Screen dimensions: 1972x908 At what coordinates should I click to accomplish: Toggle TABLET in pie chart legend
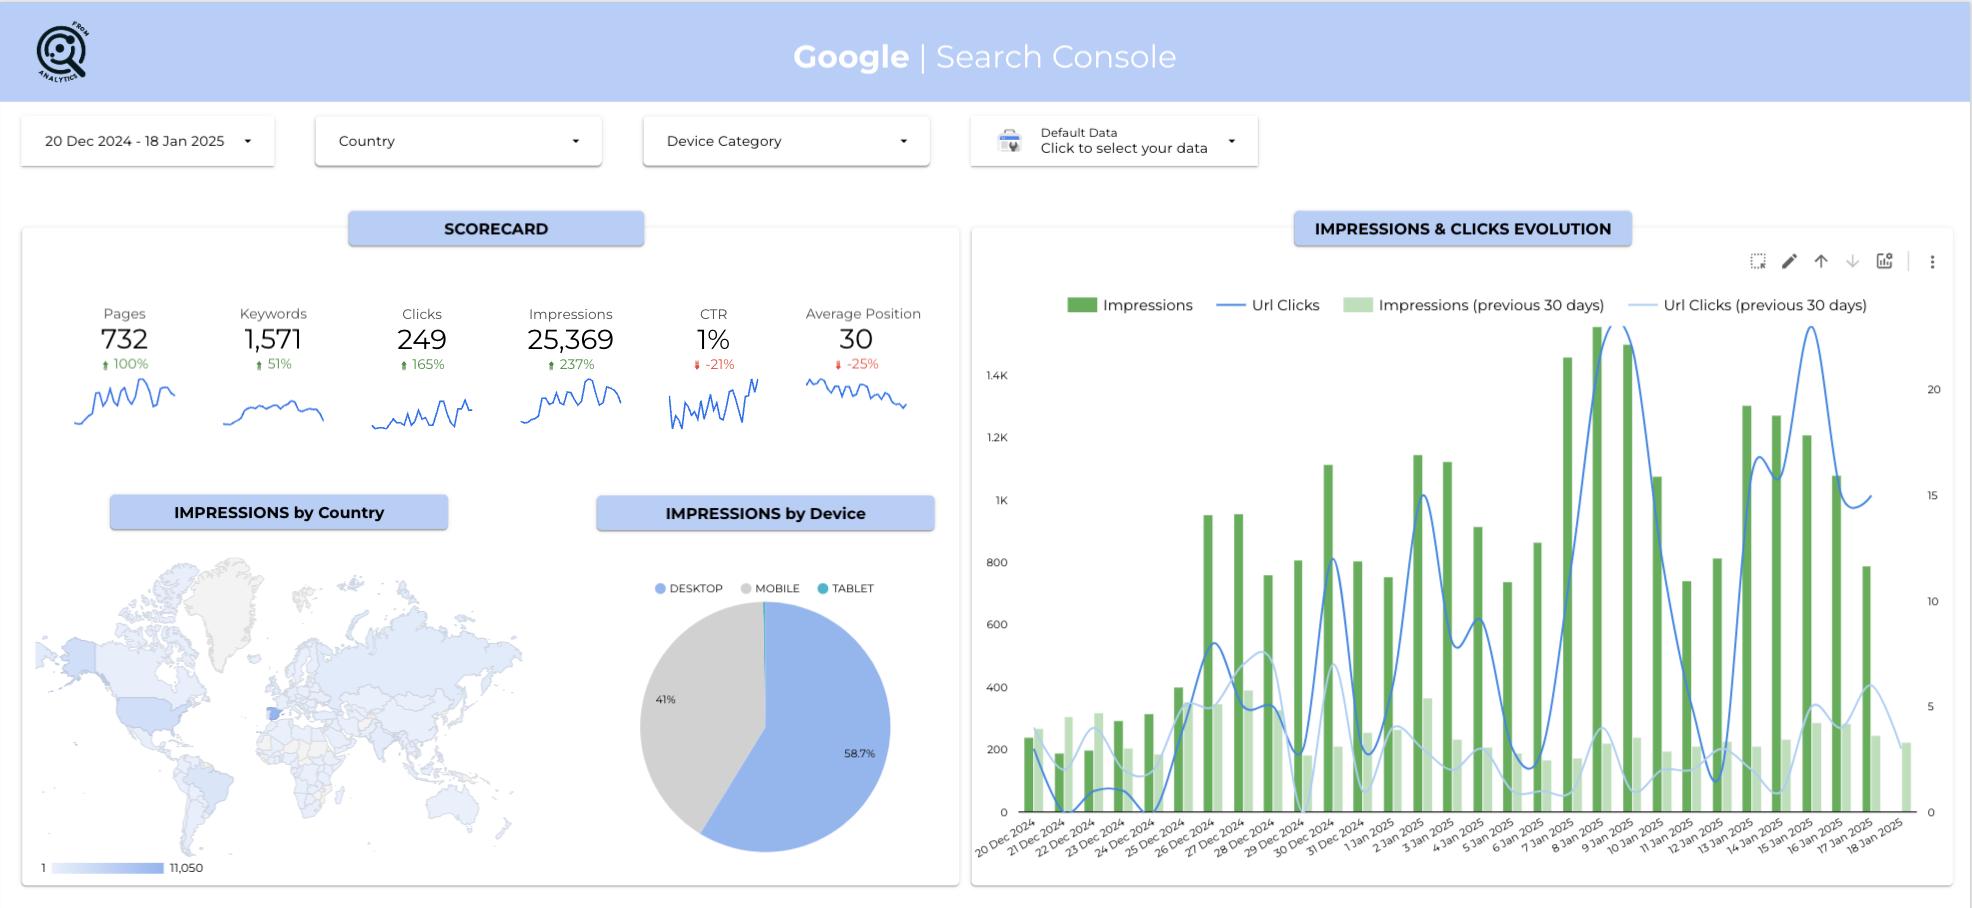click(x=846, y=588)
